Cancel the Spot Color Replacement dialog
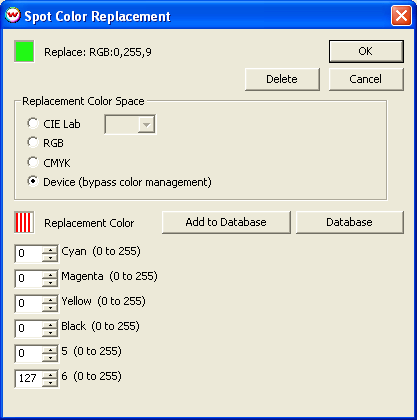The width and height of the screenshot is (417, 420). [x=366, y=79]
